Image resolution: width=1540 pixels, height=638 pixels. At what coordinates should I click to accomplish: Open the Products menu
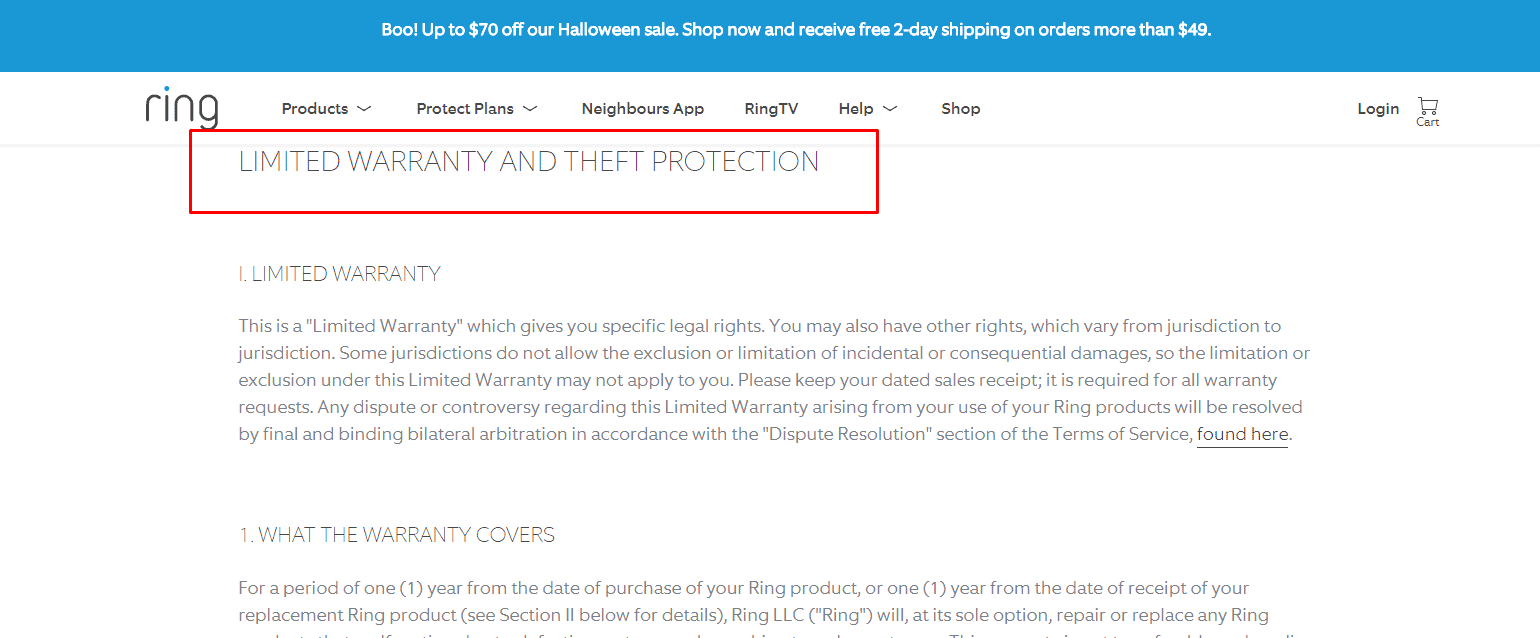point(315,108)
